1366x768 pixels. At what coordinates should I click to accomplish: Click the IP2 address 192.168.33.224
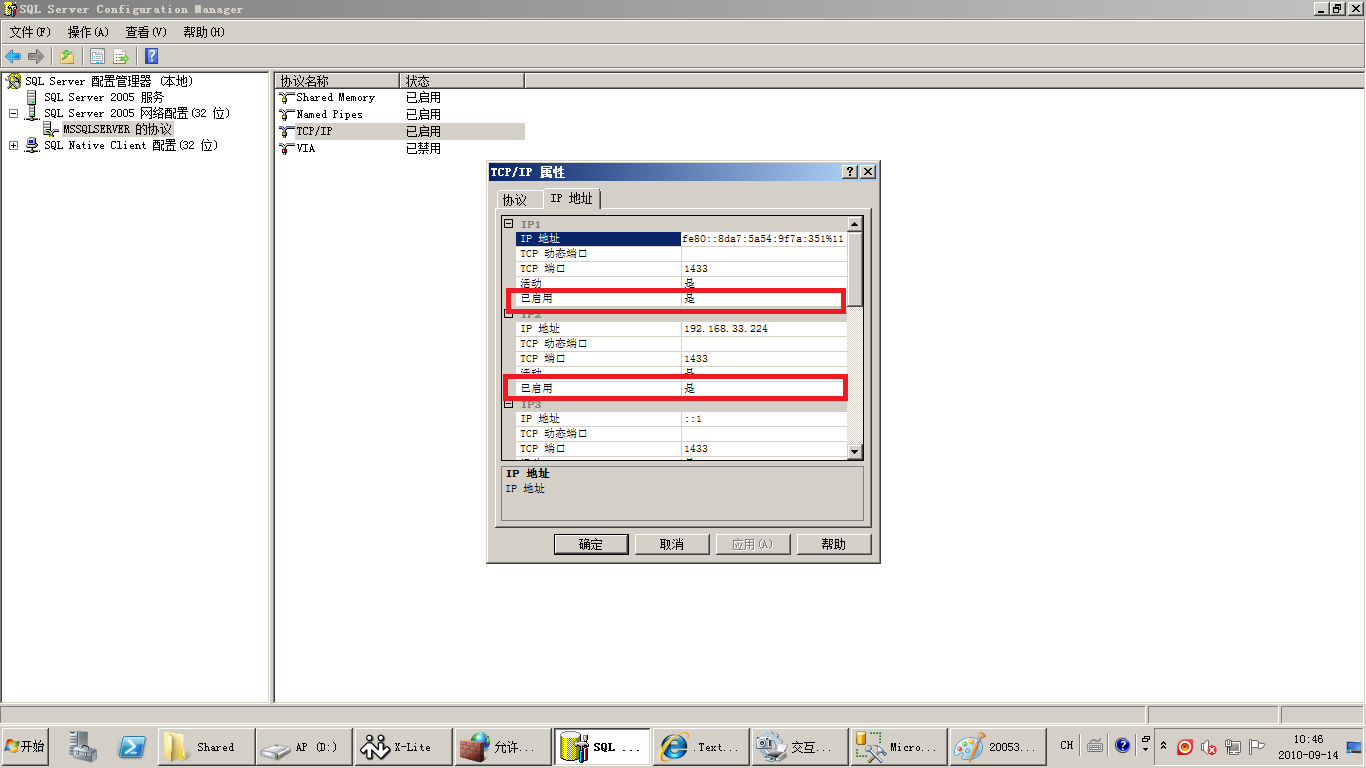pyautogui.click(x=764, y=329)
